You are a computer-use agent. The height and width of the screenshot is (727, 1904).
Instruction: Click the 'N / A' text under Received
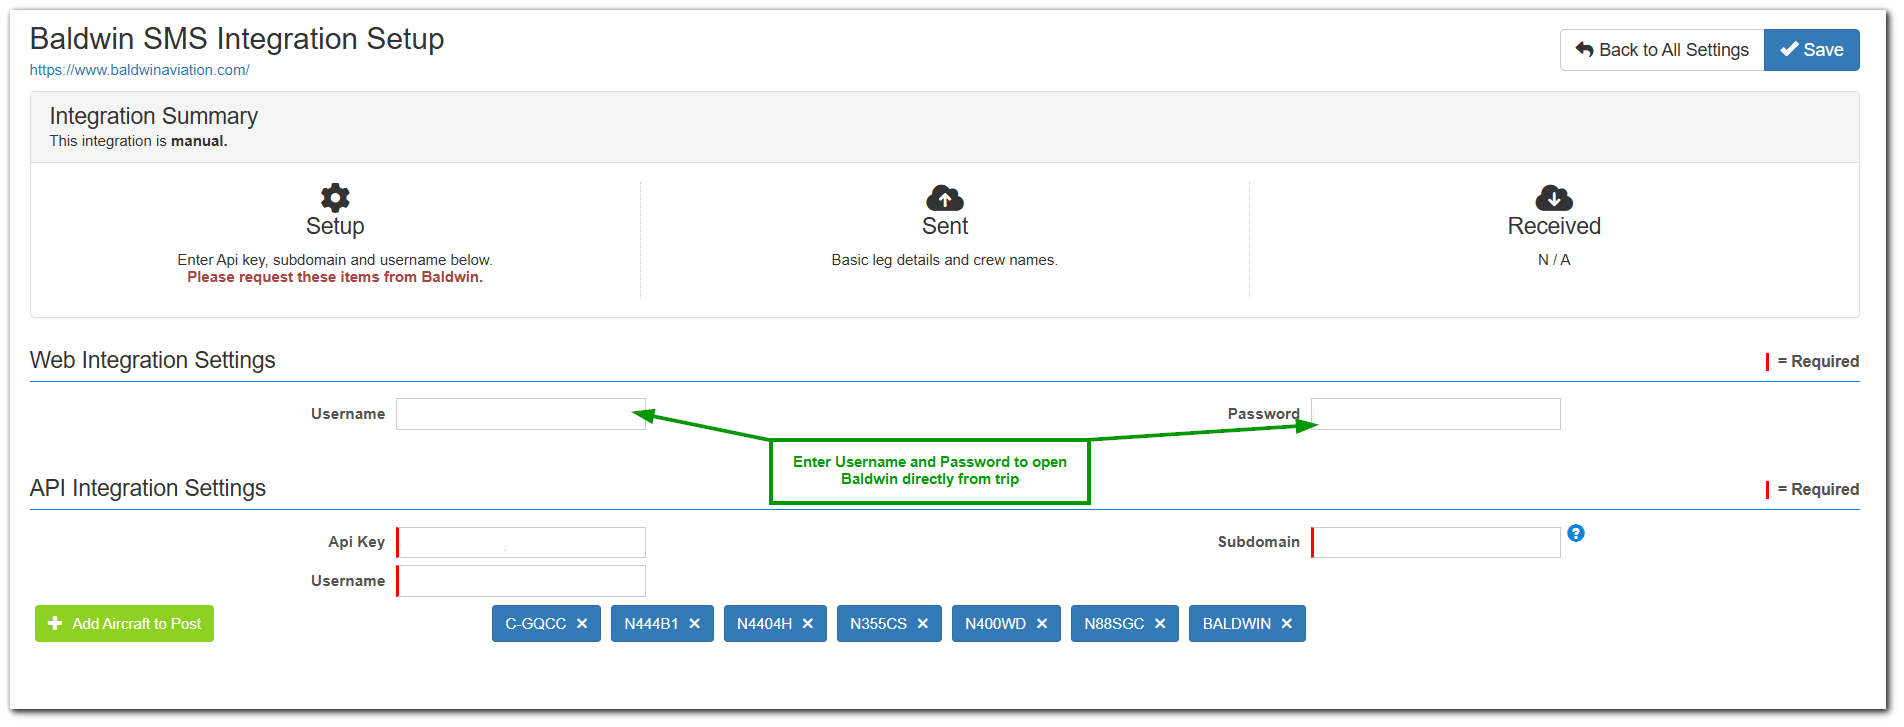(x=1554, y=260)
